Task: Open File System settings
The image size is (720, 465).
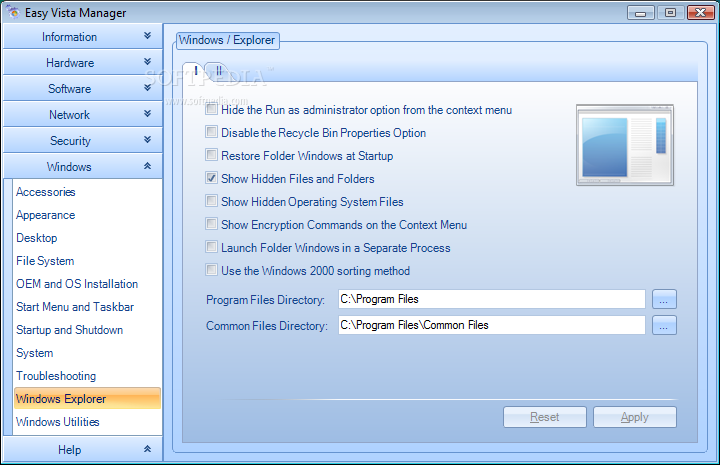Action: pos(45,261)
